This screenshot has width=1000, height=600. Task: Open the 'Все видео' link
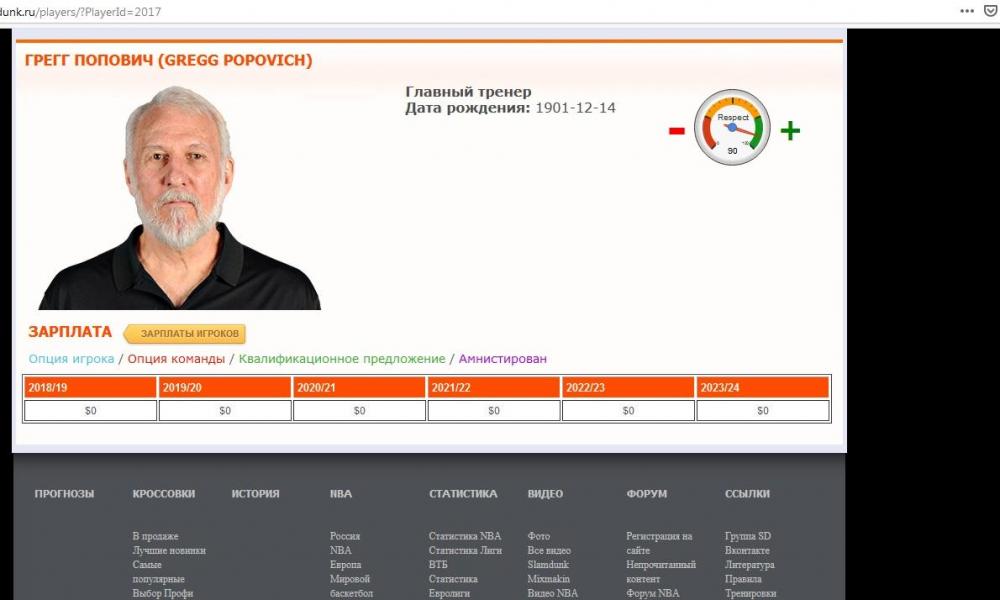(x=549, y=551)
